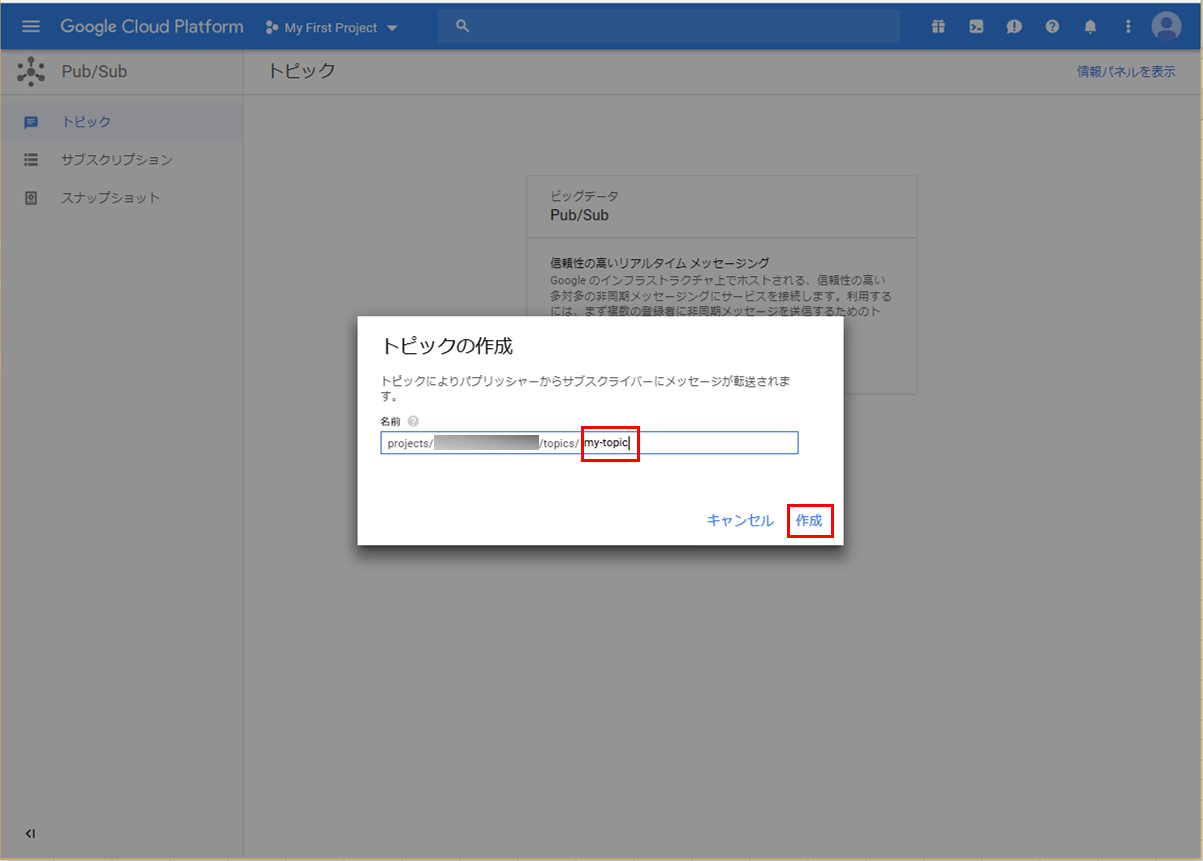This screenshot has height=861, width=1203.
Task: Expand My First Project selector
Action: (x=331, y=28)
